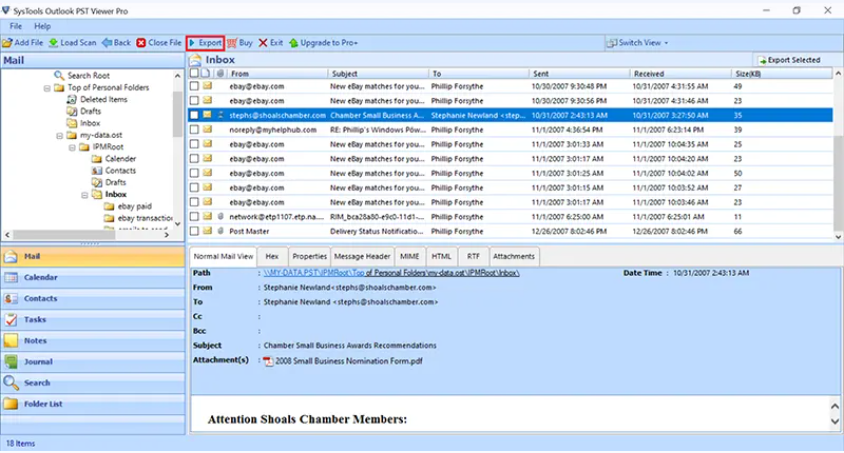Open Folder List in navigation pane
Image resolution: width=844 pixels, height=453 pixels.
click(x=93, y=404)
